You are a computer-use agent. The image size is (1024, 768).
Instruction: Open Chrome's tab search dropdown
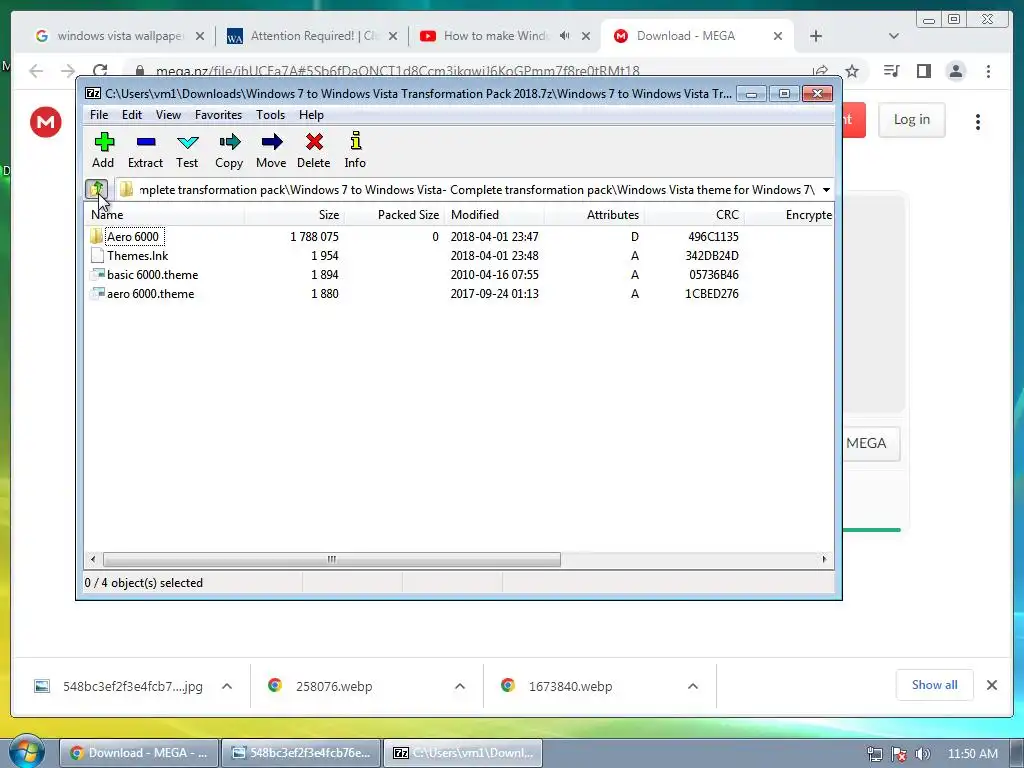coord(894,36)
